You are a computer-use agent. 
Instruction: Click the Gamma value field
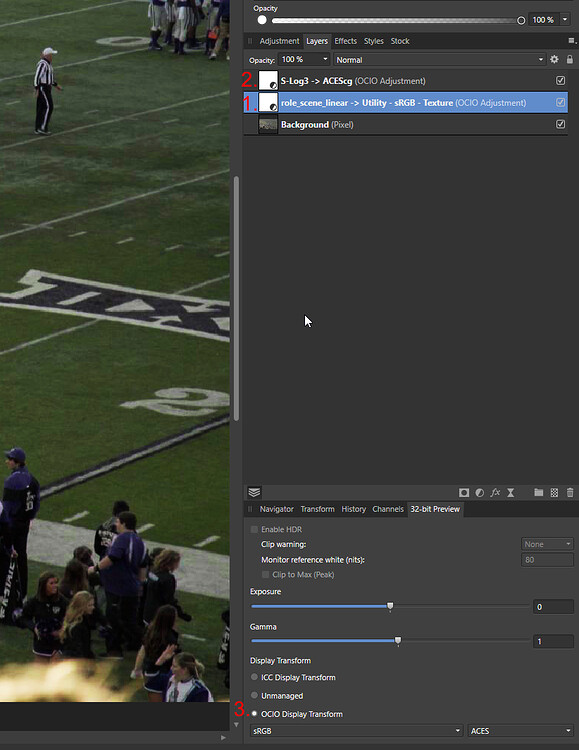[553, 641]
